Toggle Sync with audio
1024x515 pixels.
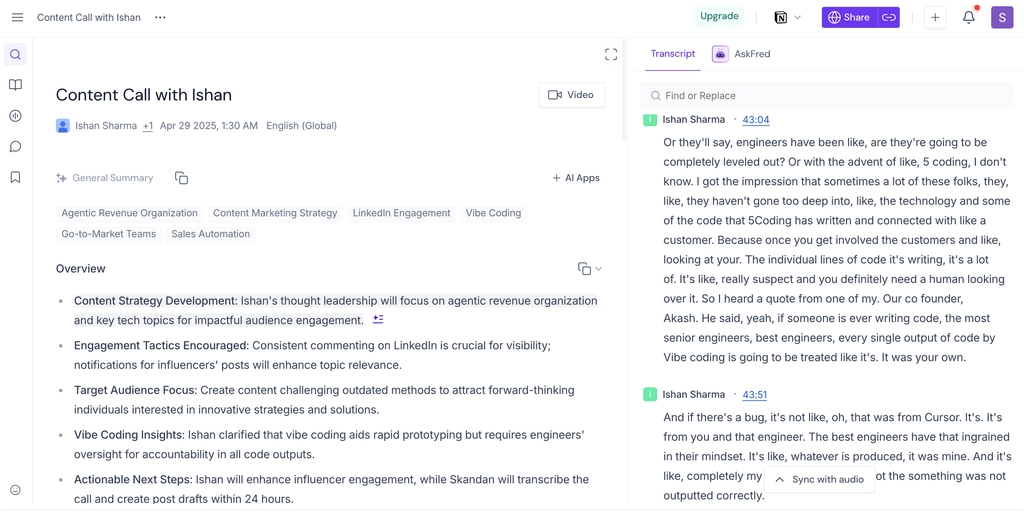click(819, 479)
